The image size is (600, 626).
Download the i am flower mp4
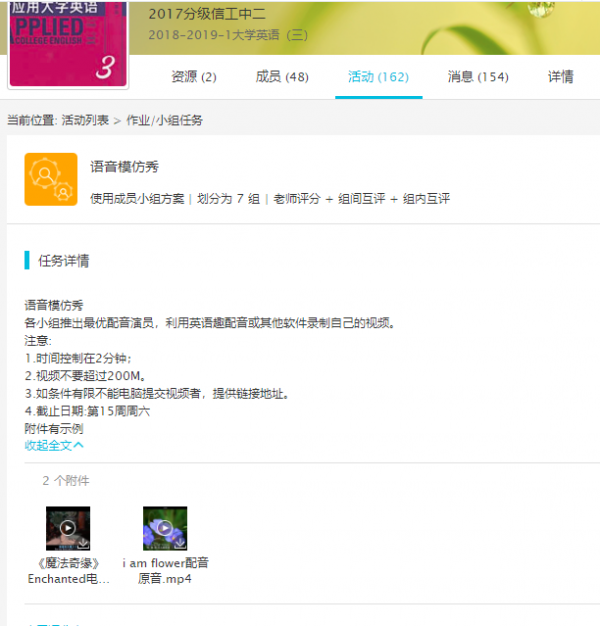pyautogui.click(x=180, y=543)
